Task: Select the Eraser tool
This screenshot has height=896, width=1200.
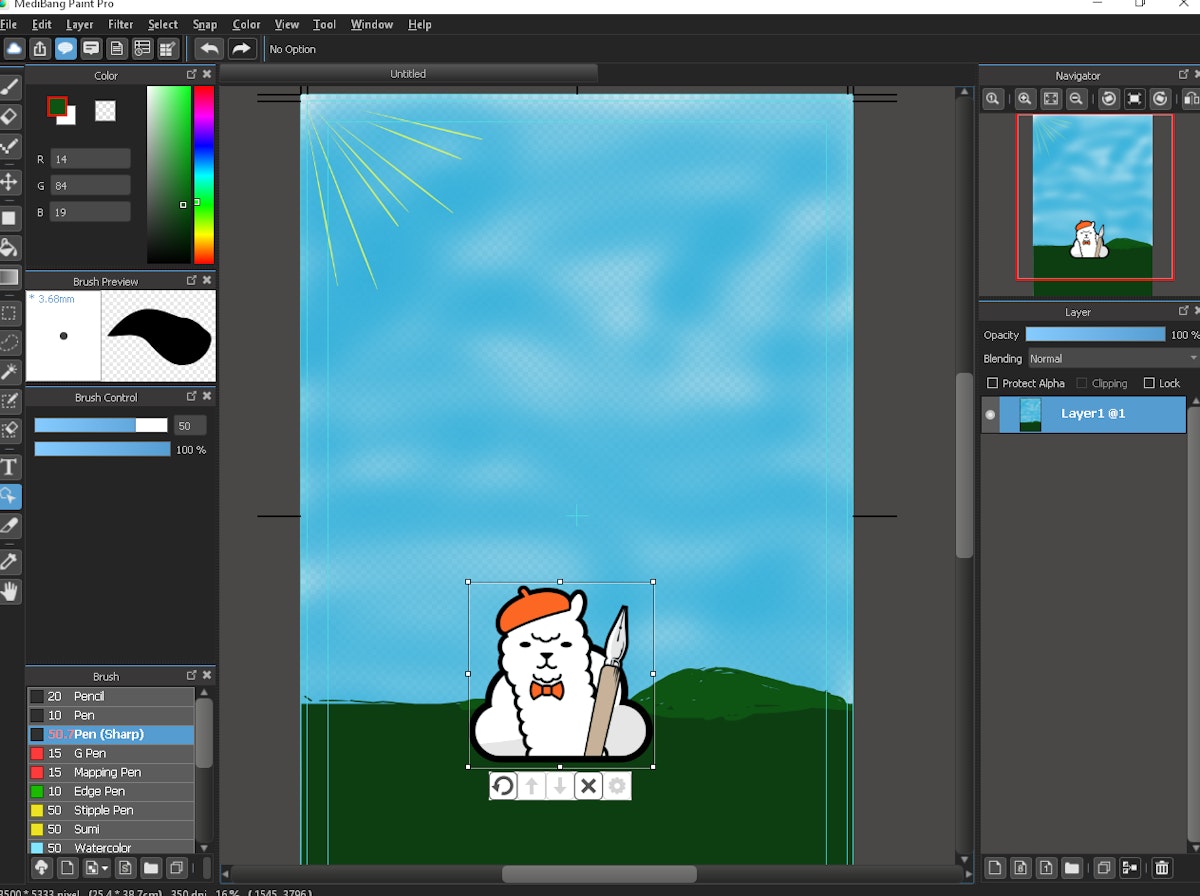Action: [x=11, y=116]
